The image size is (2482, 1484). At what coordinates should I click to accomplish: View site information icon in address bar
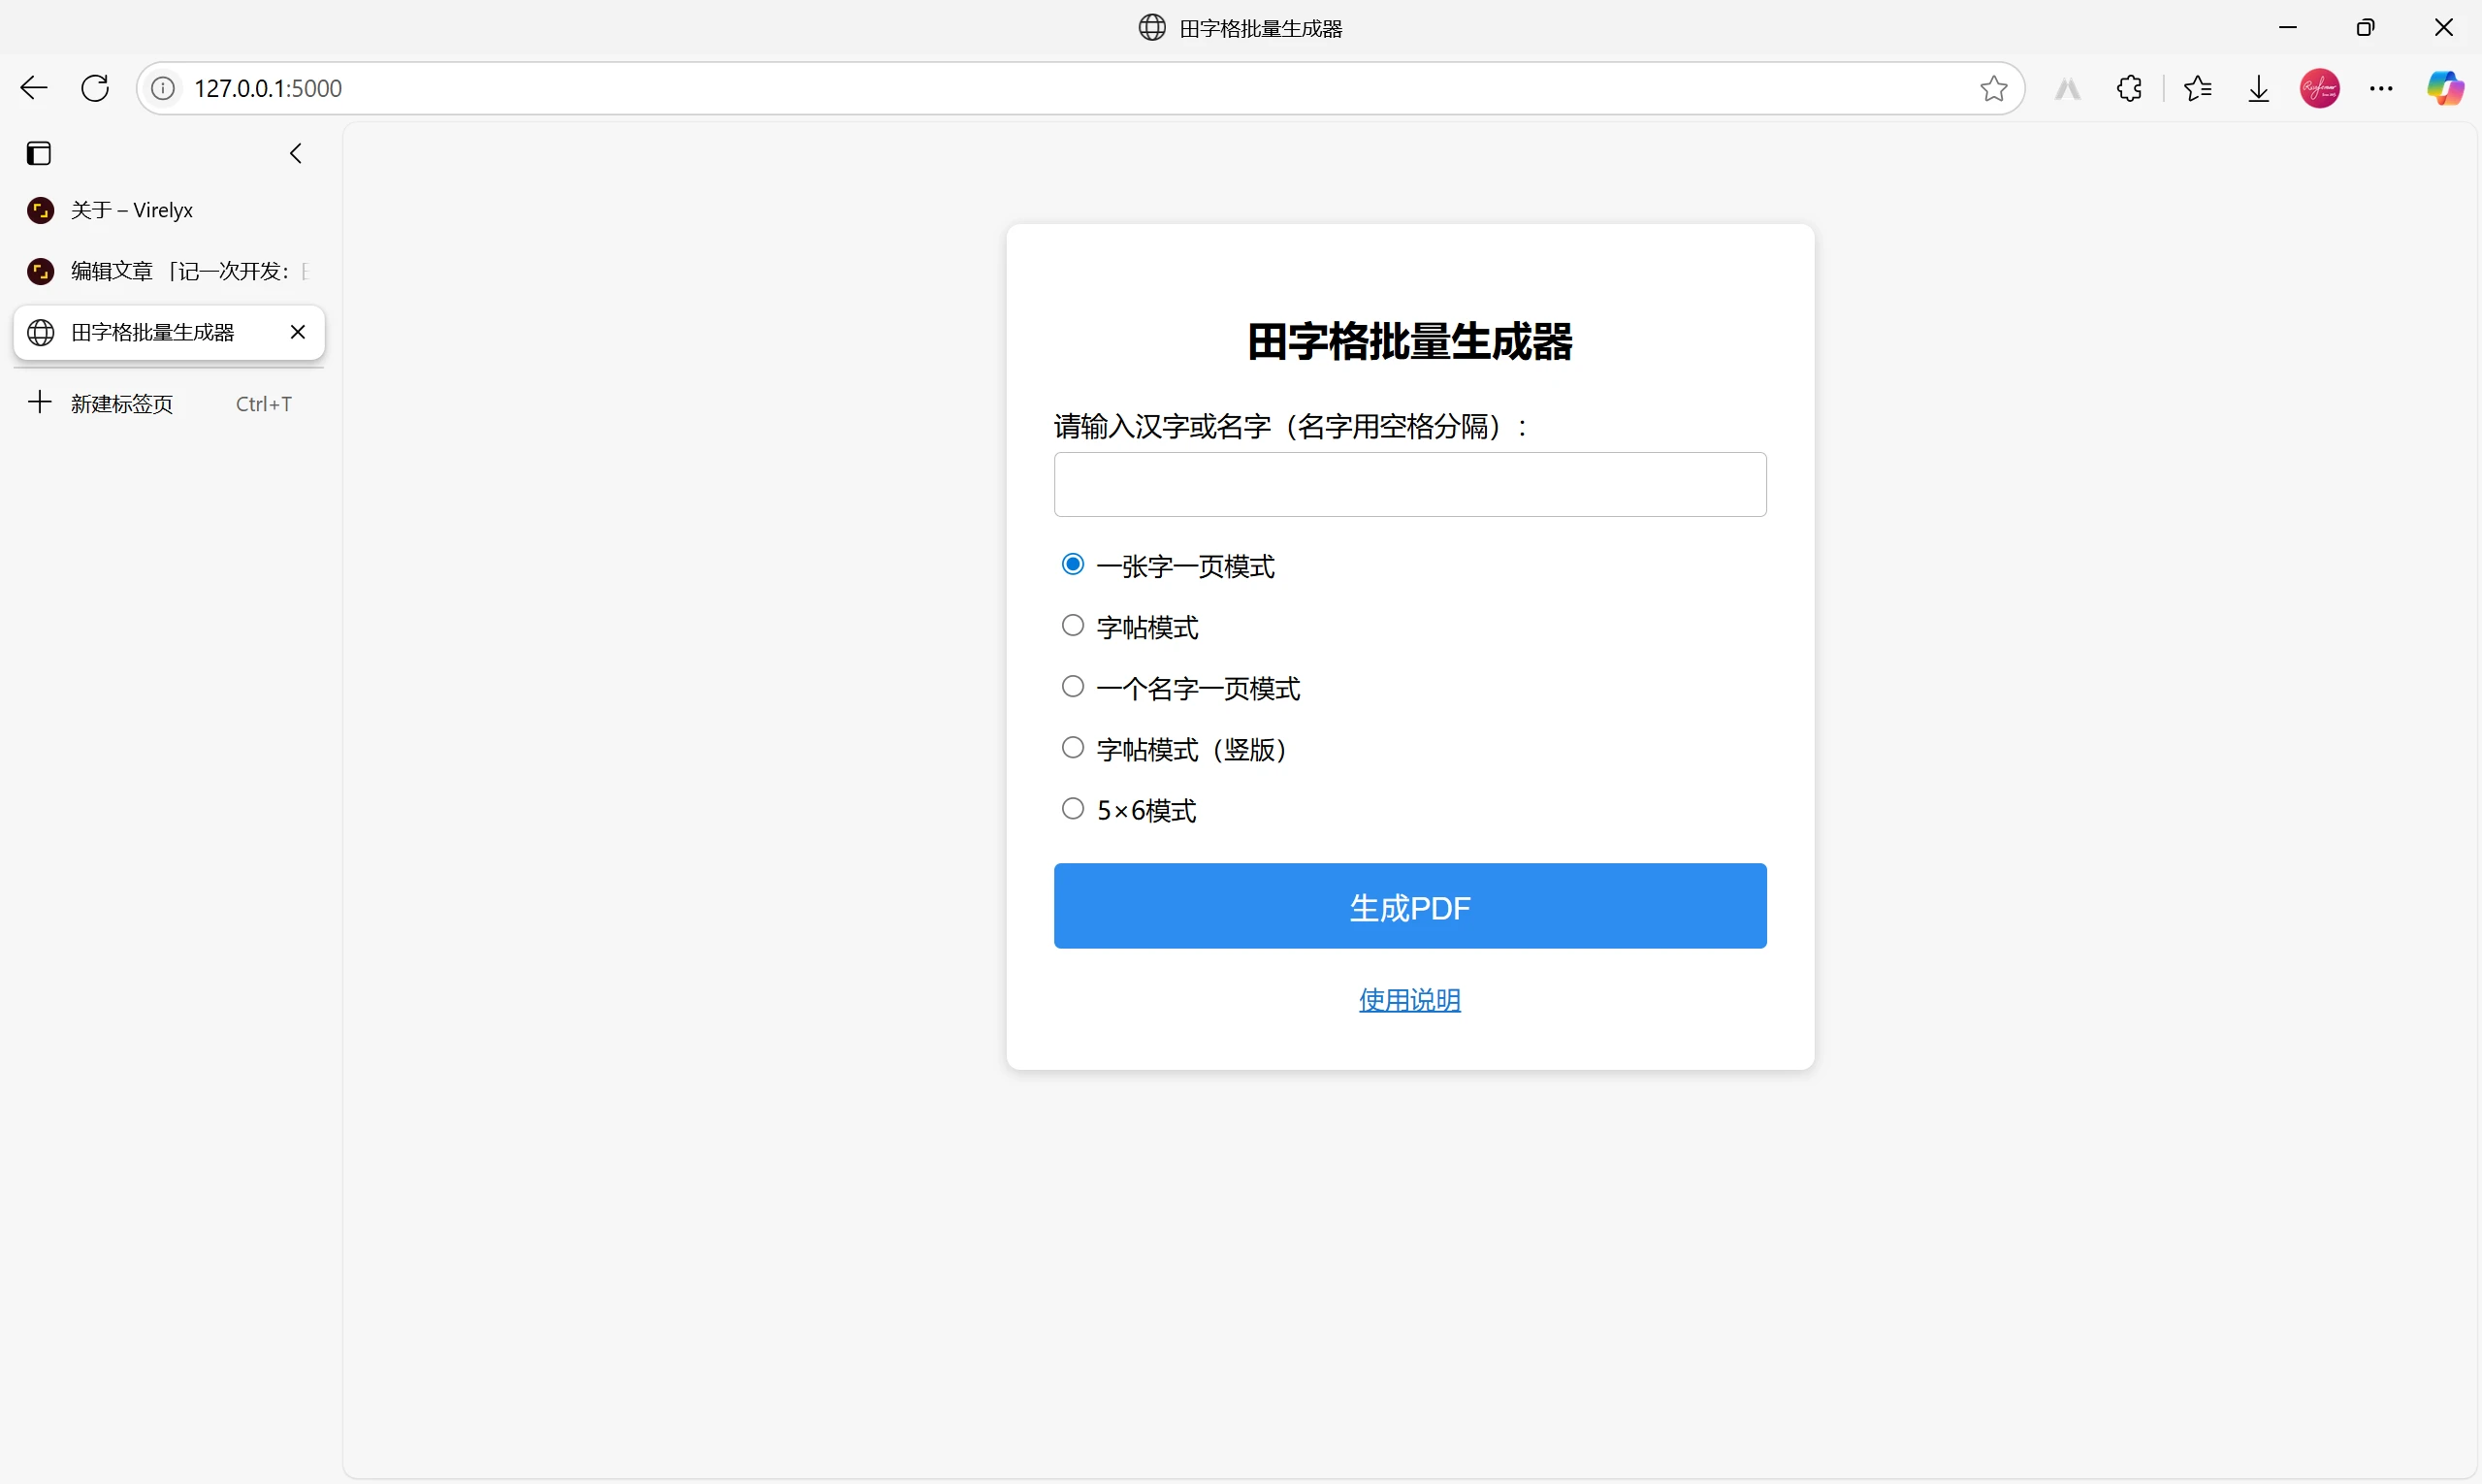click(x=163, y=88)
